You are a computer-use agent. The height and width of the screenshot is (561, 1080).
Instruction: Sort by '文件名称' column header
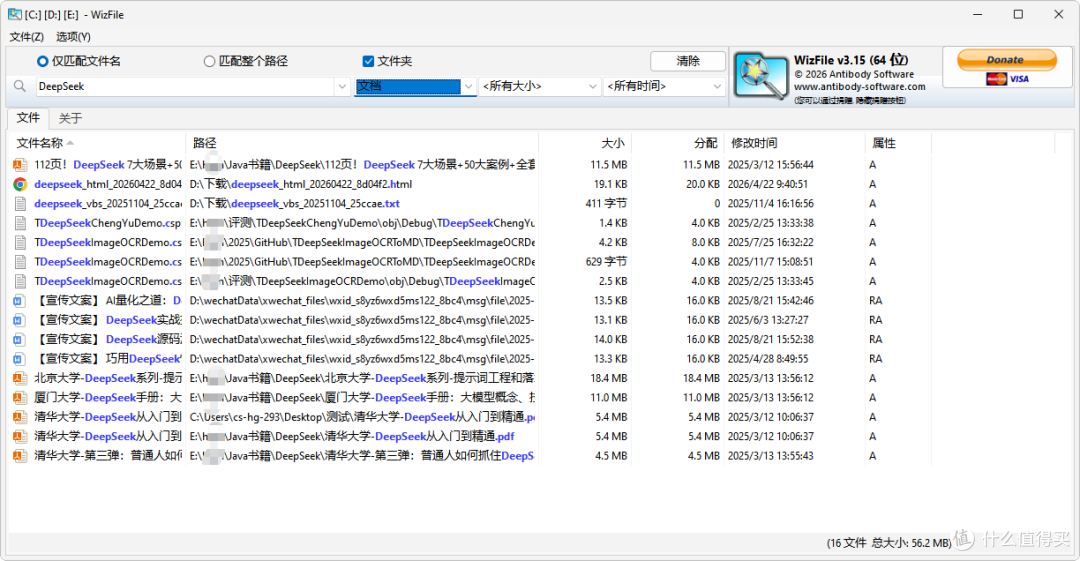click(x=97, y=143)
